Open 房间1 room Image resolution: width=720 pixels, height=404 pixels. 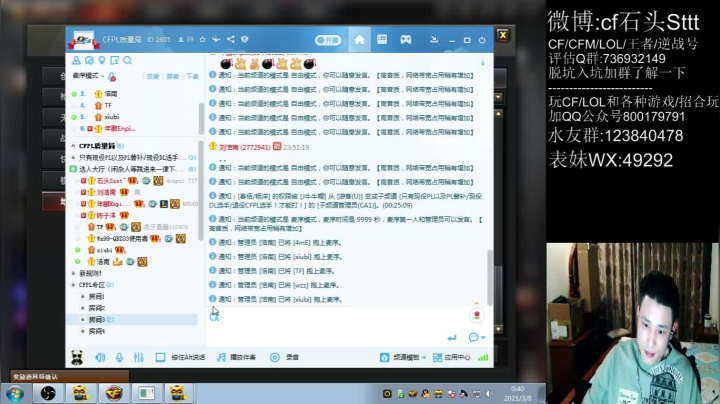click(x=96, y=297)
